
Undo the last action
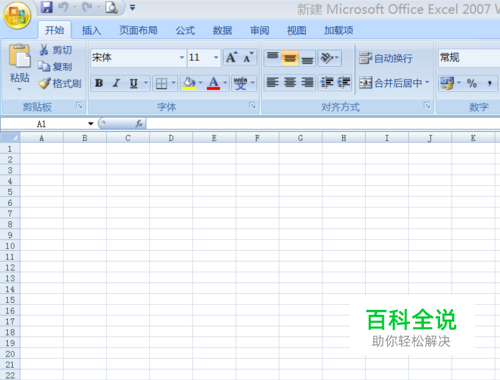click(x=63, y=7)
